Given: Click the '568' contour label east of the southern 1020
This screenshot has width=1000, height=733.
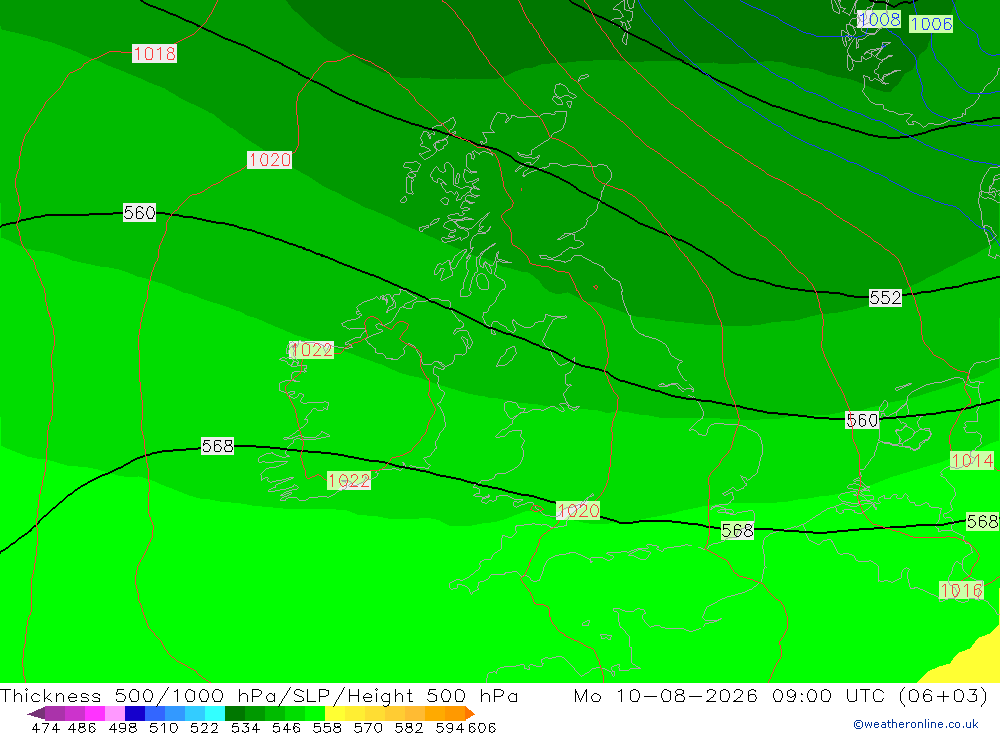Looking at the screenshot, I should [x=737, y=531].
